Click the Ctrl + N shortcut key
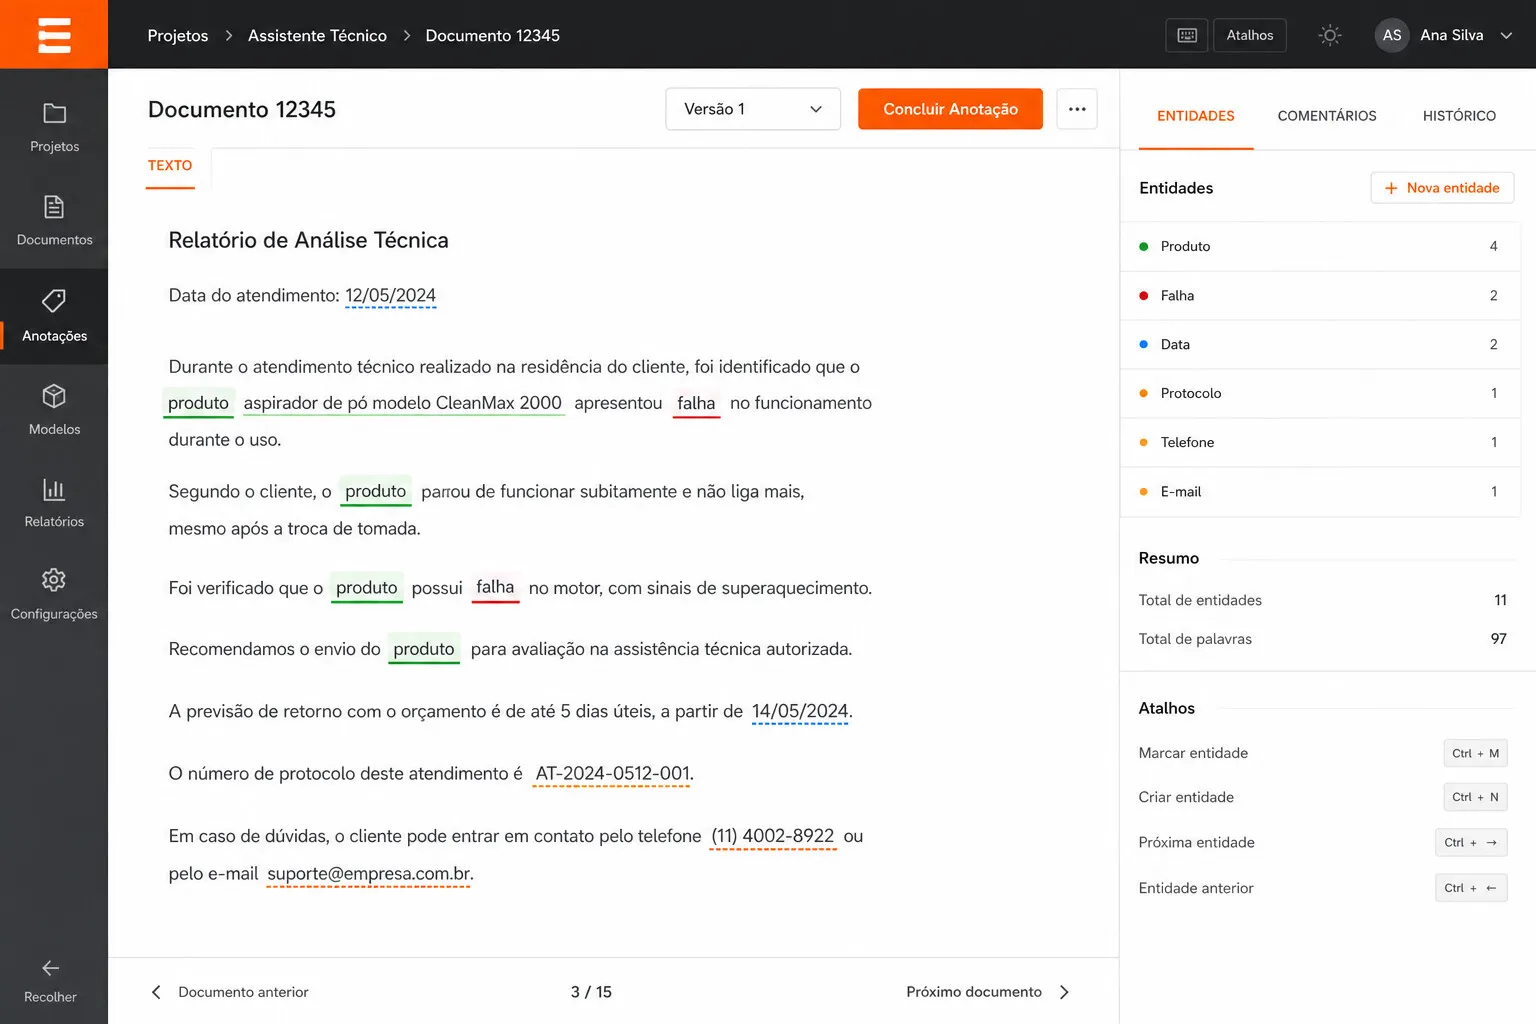 (x=1475, y=797)
